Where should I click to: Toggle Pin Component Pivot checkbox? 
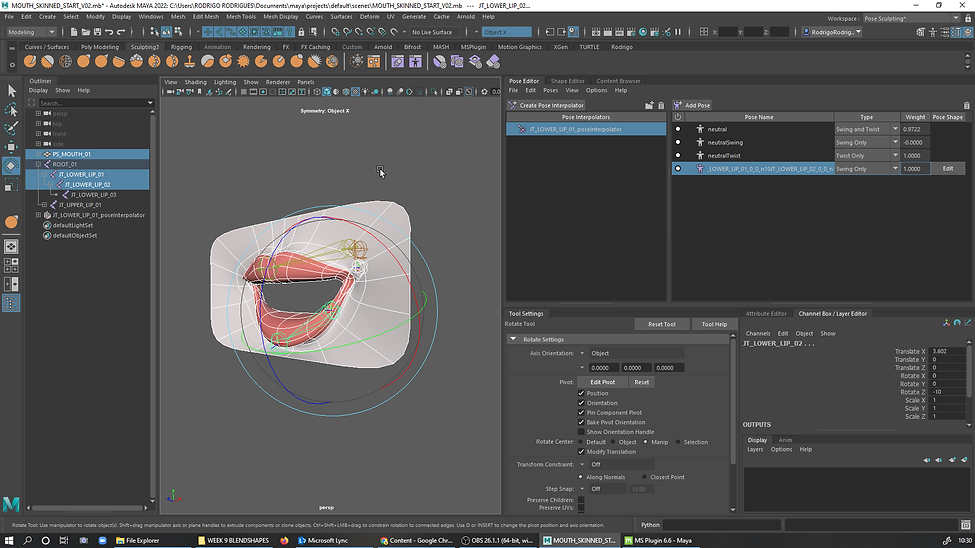[581, 412]
